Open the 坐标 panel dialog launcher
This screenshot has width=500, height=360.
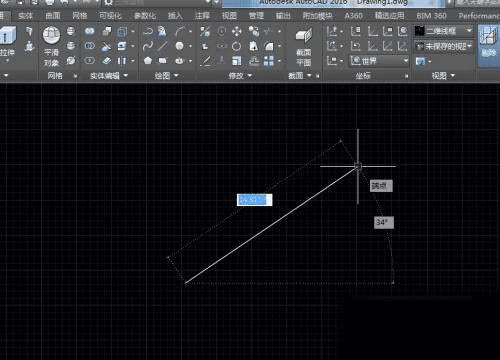tap(407, 76)
